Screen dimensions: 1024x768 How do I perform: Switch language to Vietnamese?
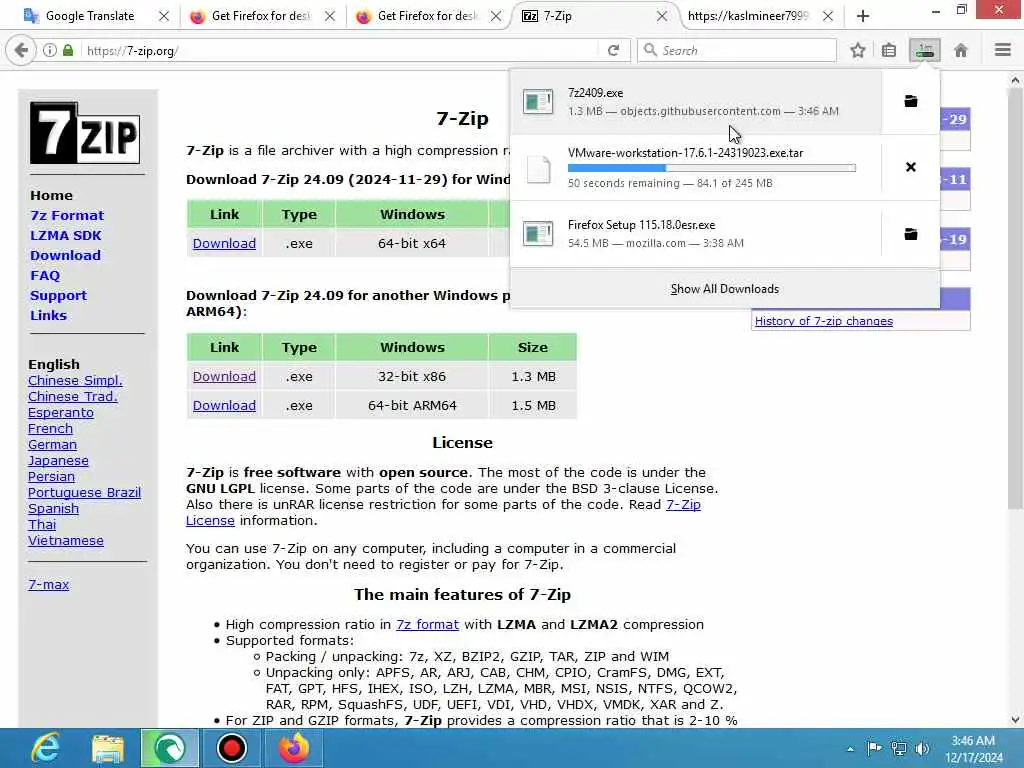click(x=65, y=541)
